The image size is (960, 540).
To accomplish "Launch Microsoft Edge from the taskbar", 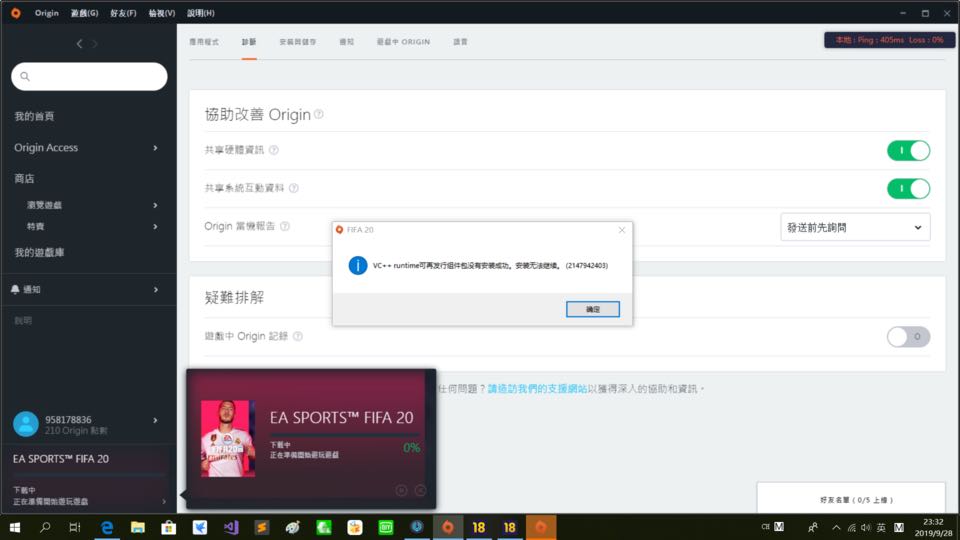I will 107,527.
